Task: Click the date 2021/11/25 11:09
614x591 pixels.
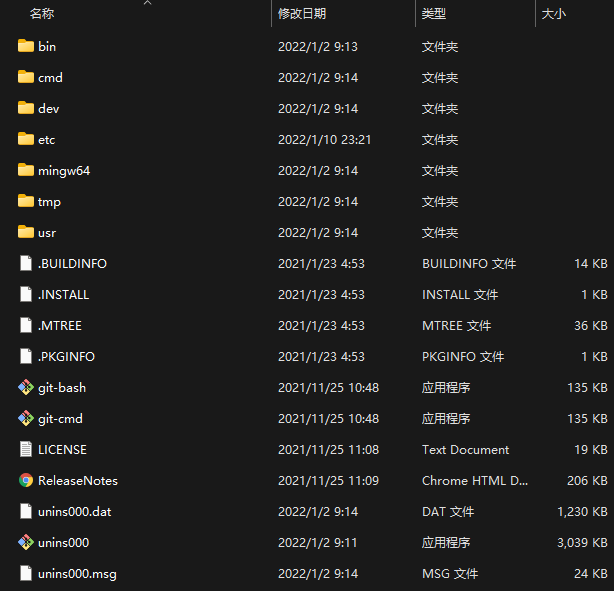Action: click(328, 480)
